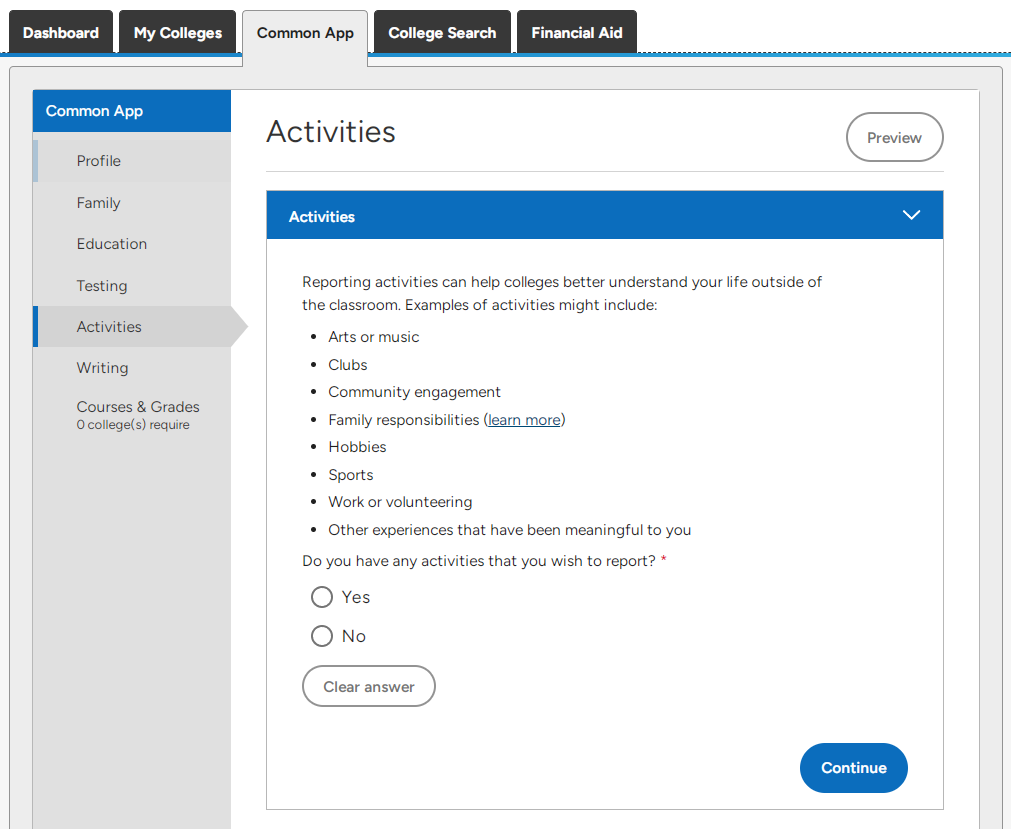Go to Education section in sidebar
Screen dimensions: 1011x829
[x=132, y=244]
